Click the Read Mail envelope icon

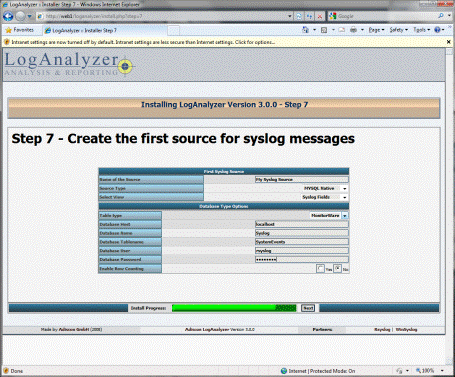[x=342, y=30]
